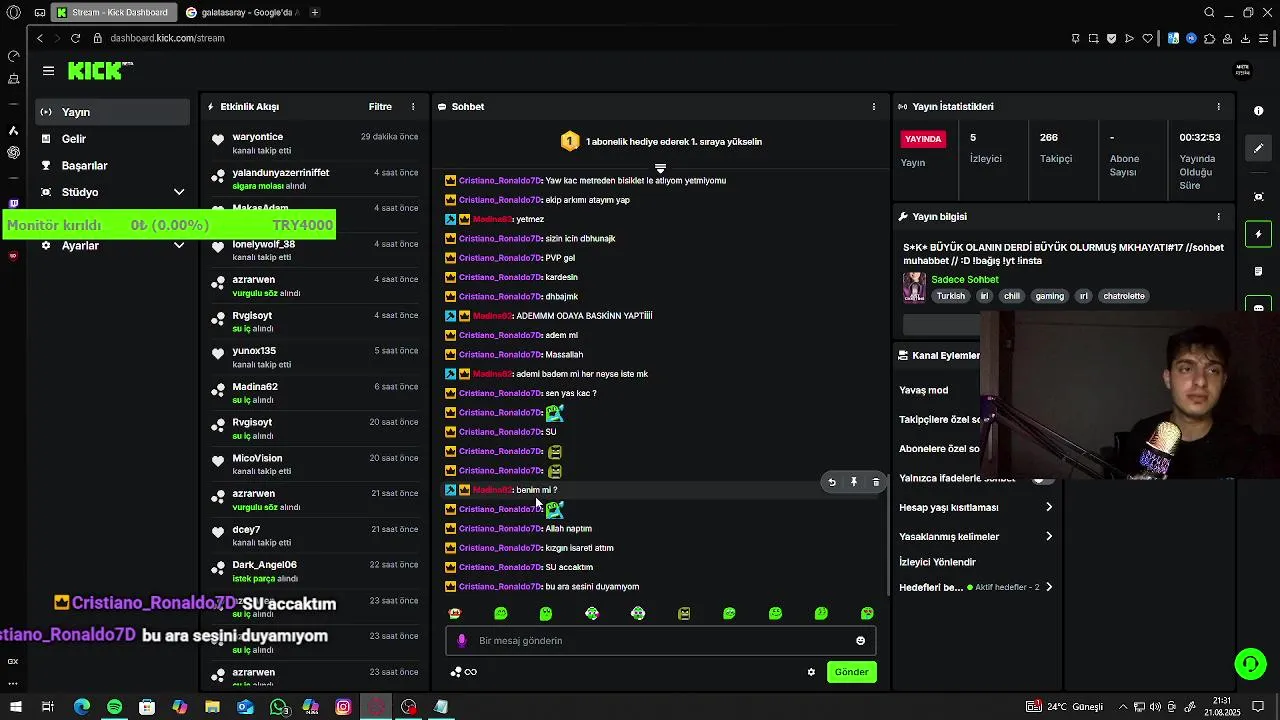Click the gaming stream tag
Image resolution: width=1280 pixels, height=720 pixels.
click(1049, 296)
